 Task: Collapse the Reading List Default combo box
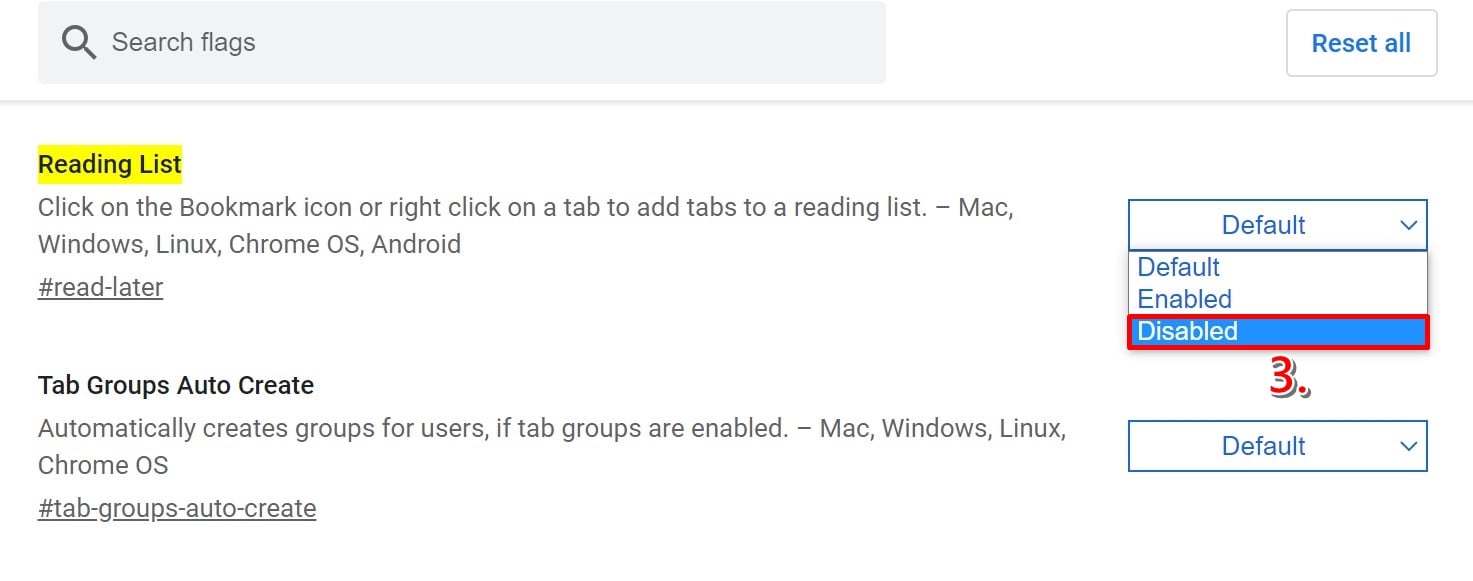[1278, 225]
